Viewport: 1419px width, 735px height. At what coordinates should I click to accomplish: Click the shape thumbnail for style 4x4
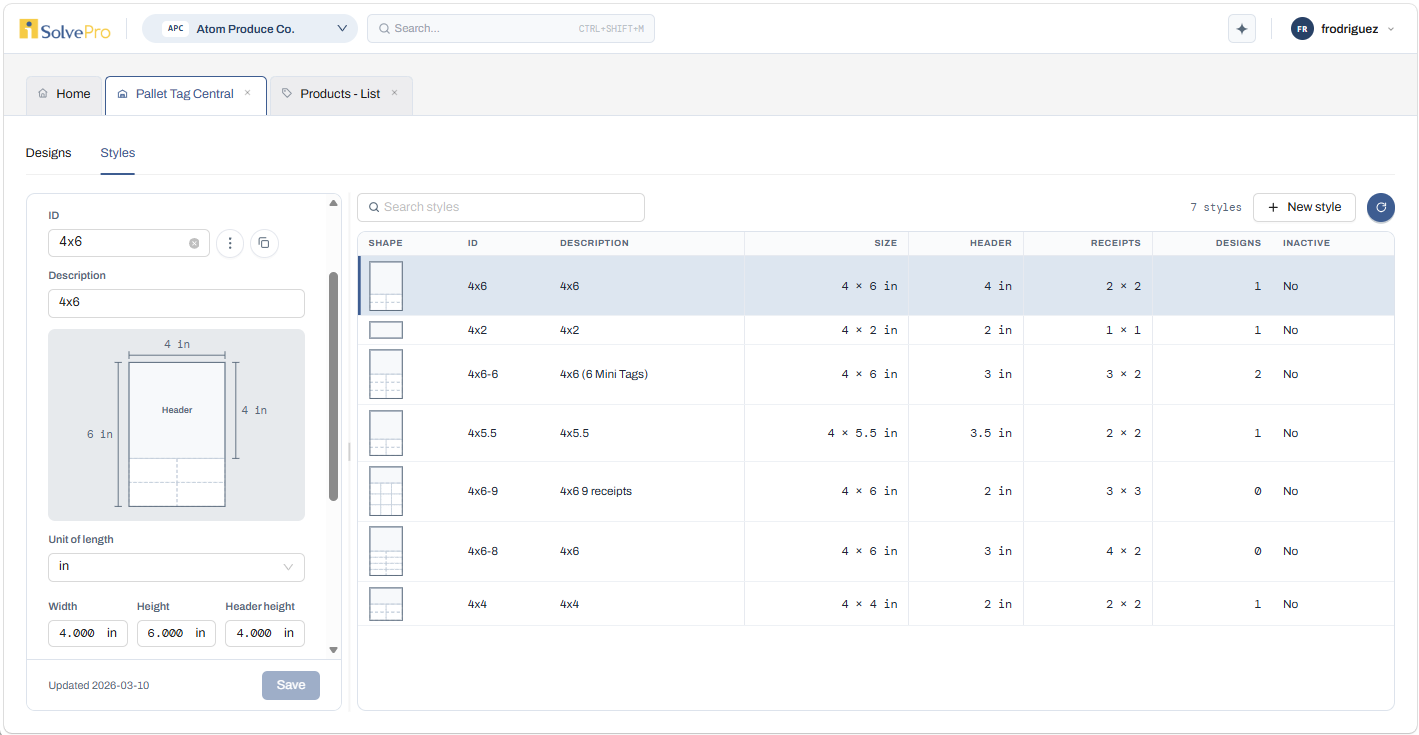click(386, 604)
